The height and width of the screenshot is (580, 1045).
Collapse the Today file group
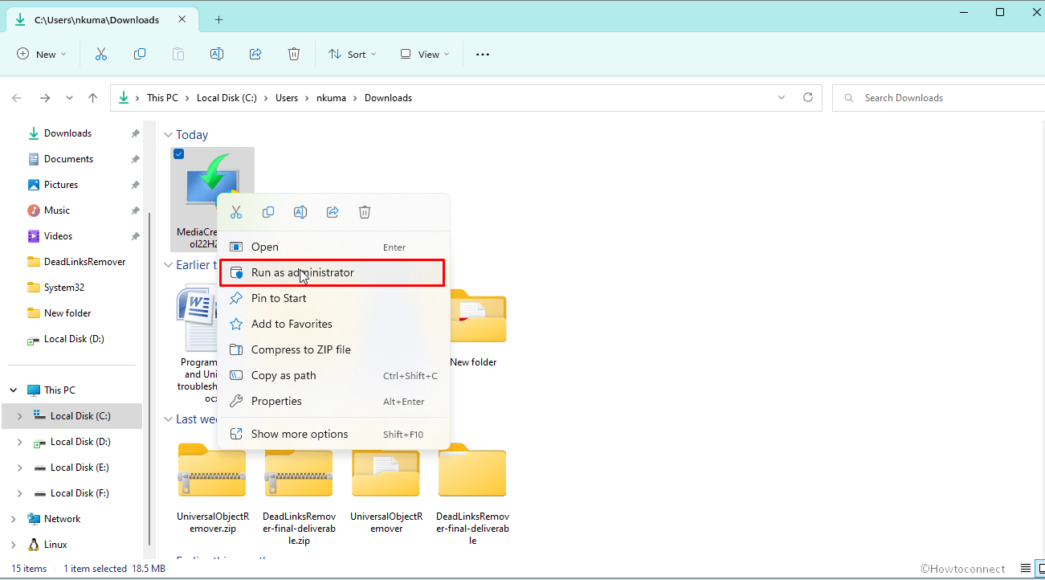pyautogui.click(x=167, y=135)
